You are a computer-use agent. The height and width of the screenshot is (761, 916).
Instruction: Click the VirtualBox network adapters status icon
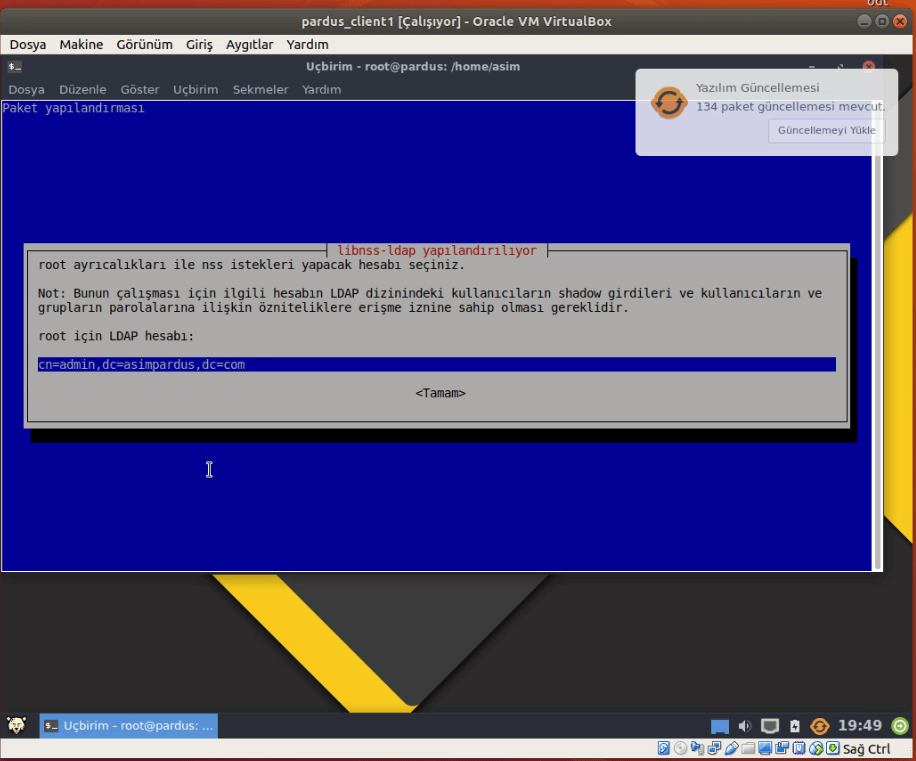click(714, 748)
